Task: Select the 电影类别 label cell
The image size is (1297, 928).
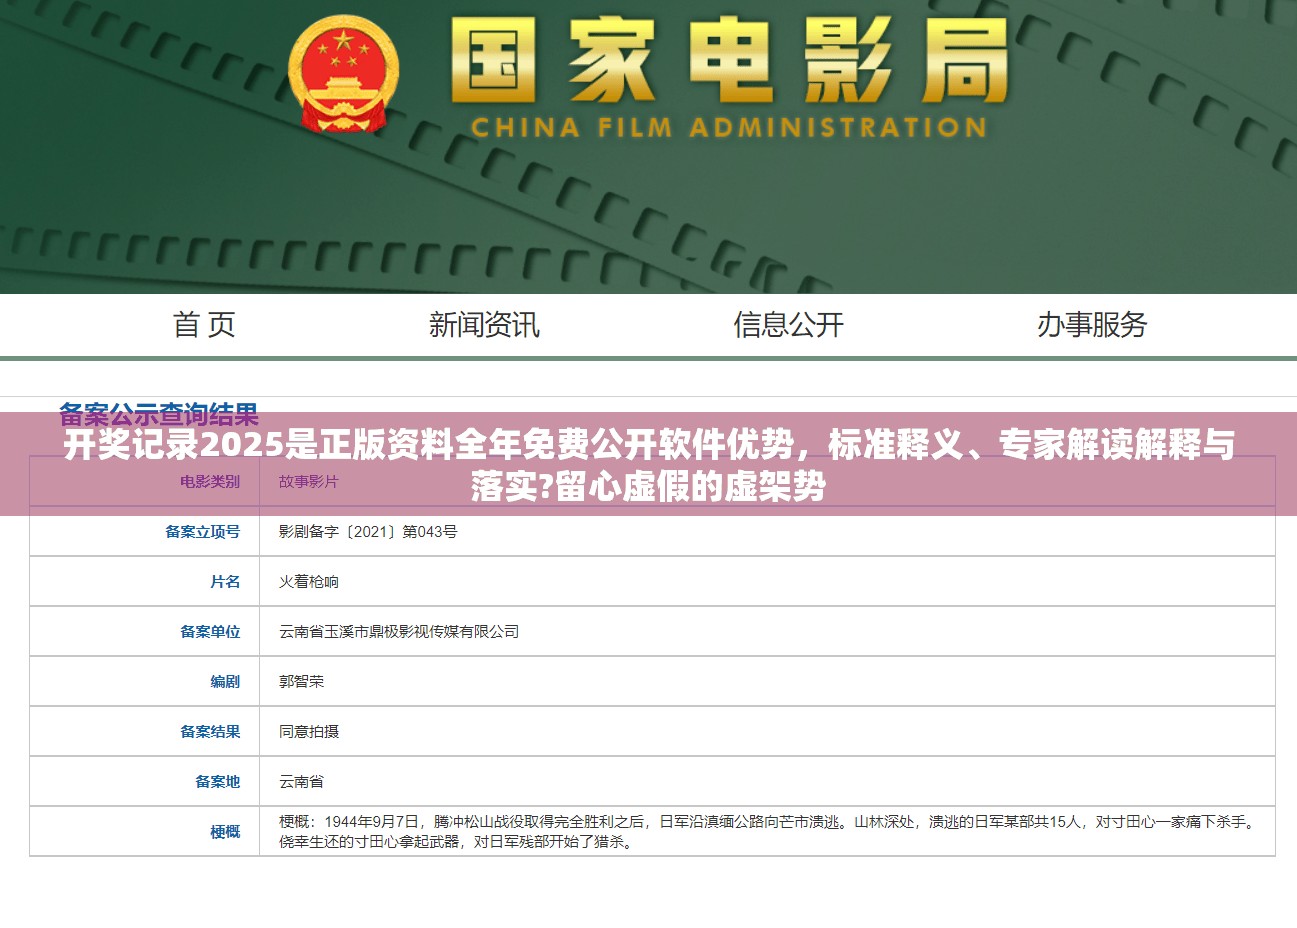Action: point(145,481)
